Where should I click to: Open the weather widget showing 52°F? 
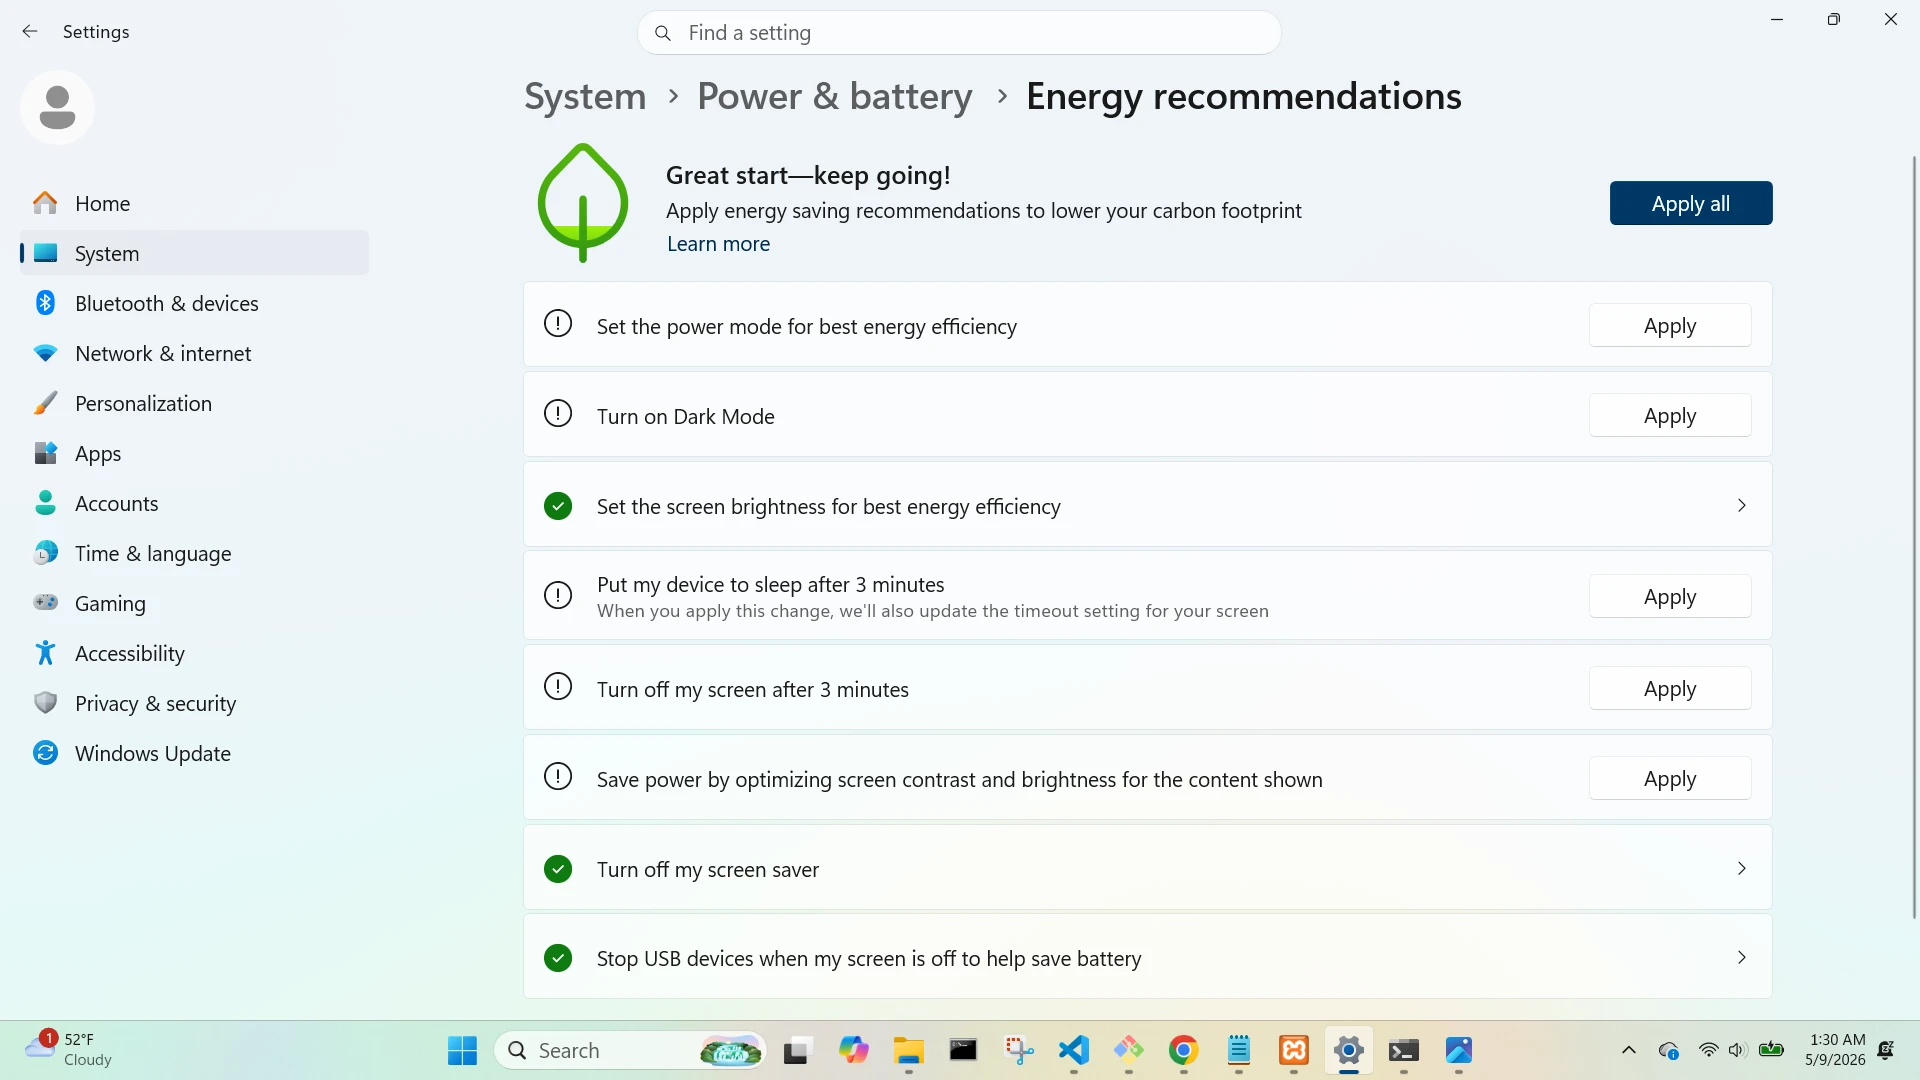tap(70, 1050)
